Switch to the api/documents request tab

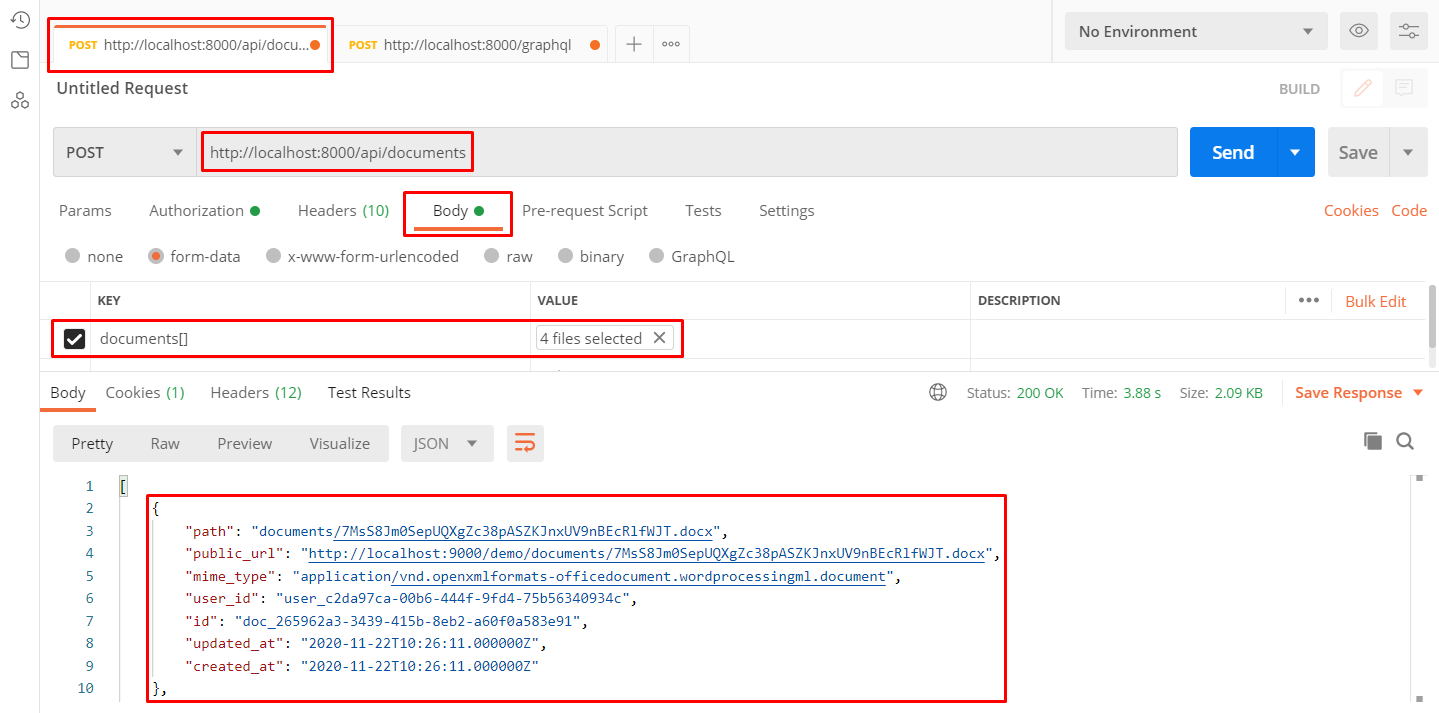(190, 45)
